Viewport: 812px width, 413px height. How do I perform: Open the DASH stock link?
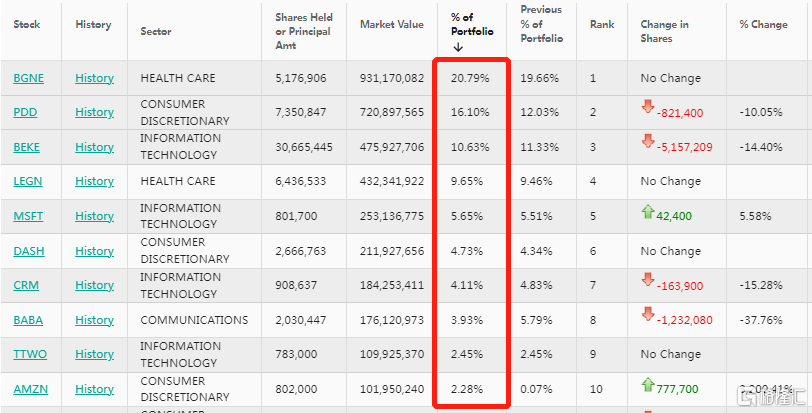28,251
